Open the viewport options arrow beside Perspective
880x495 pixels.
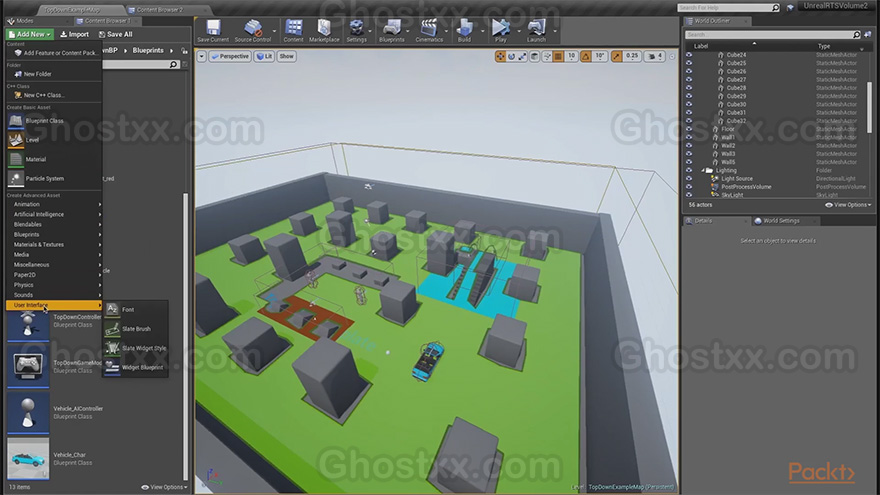click(x=201, y=56)
